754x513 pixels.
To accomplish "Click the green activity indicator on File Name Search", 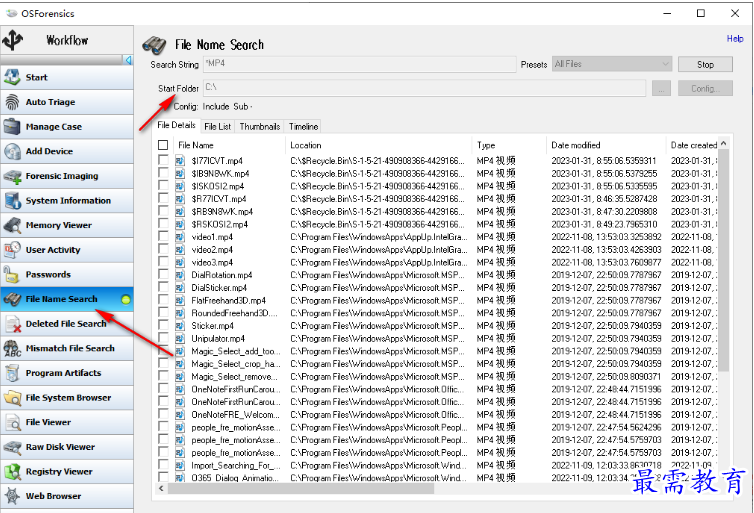I will tap(126, 300).
